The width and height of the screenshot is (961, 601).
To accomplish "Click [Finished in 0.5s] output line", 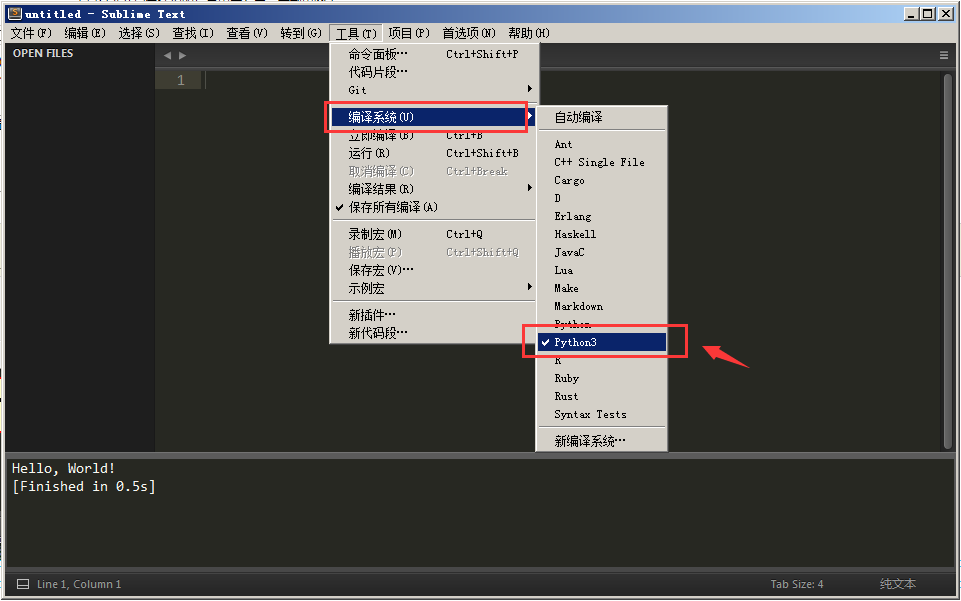I will click(83, 486).
